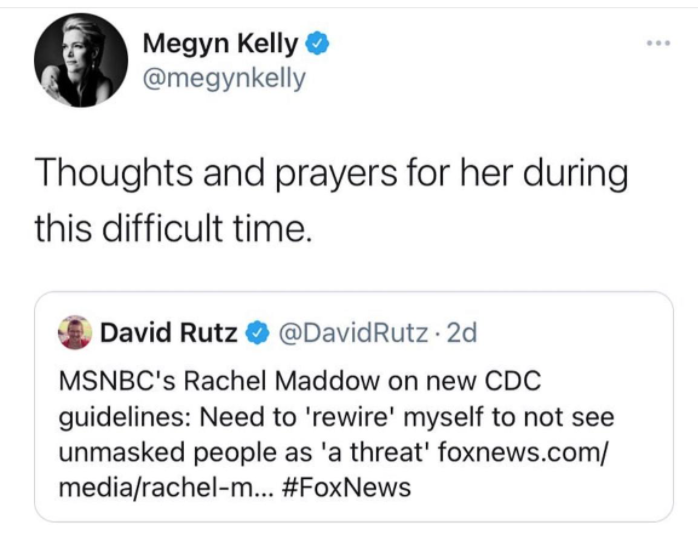Select the 'Thoughts and prayers' tweet line
The width and height of the screenshot is (698, 534).
click(x=331, y=174)
